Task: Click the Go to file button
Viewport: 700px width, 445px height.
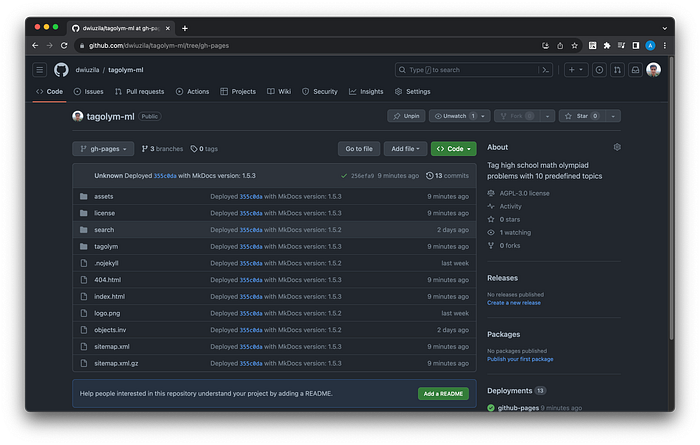Action: click(x=359, y=149)
